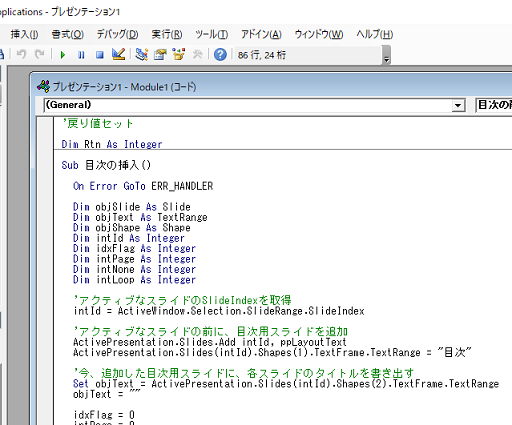Click comment about タイトルを書き出す

244,373
